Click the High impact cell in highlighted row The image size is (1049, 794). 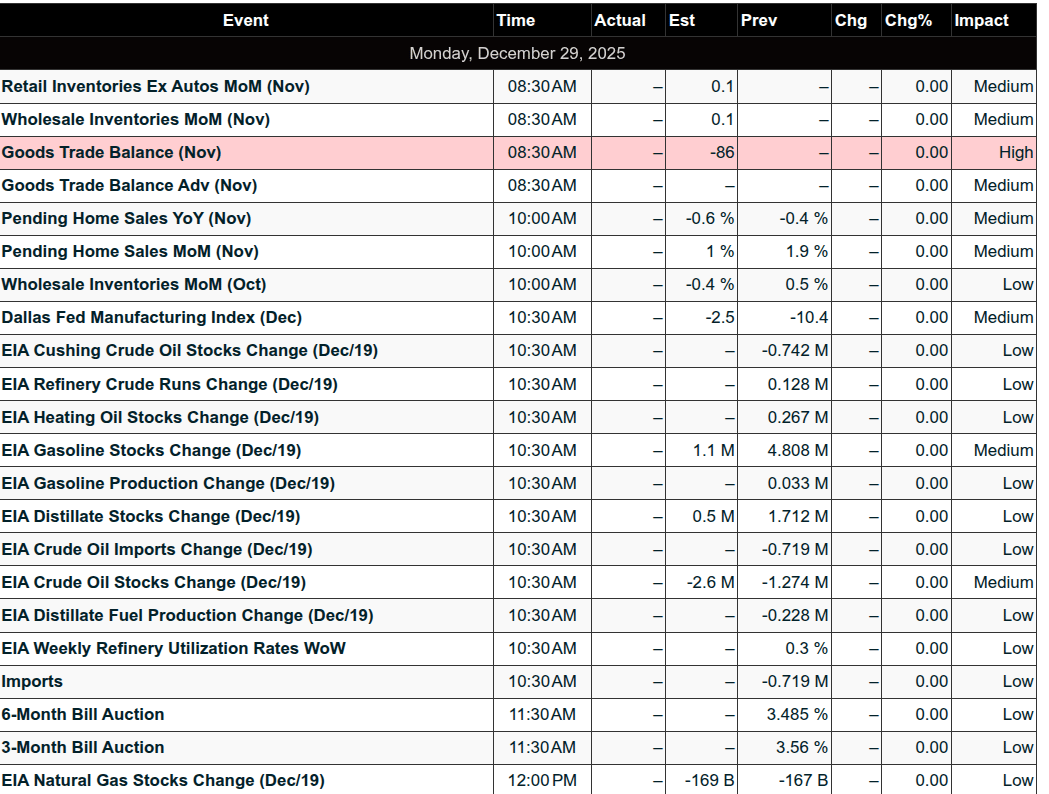1015,153
